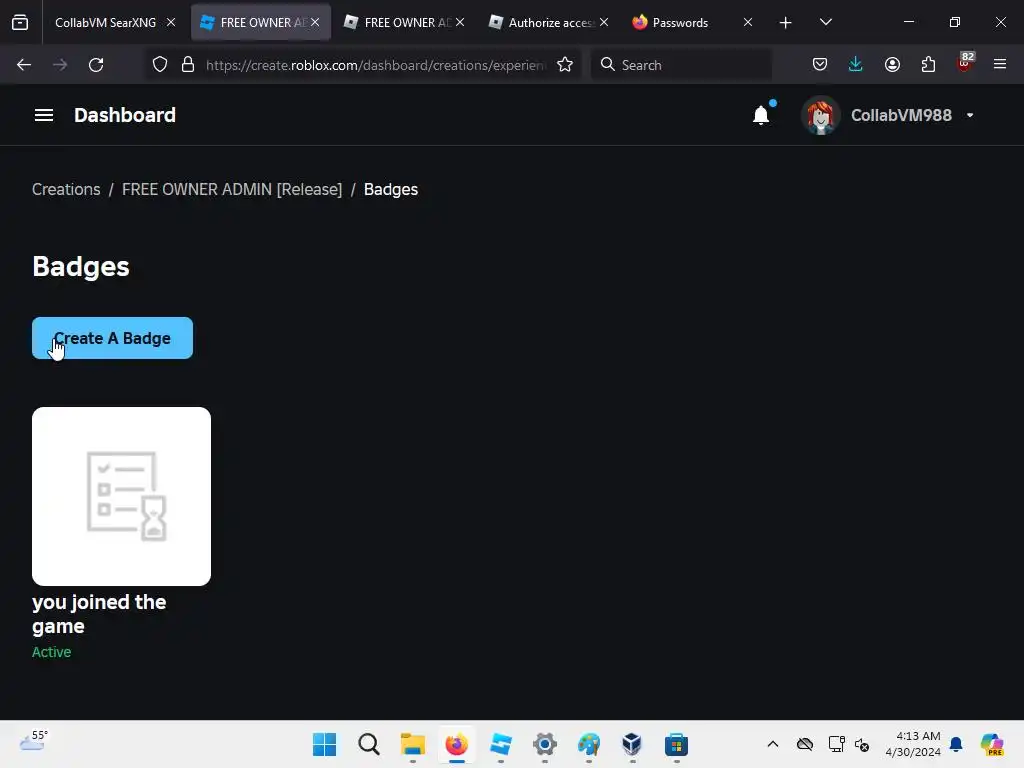
Task: Open Windows taskbar search
Action: click(369, 744)
